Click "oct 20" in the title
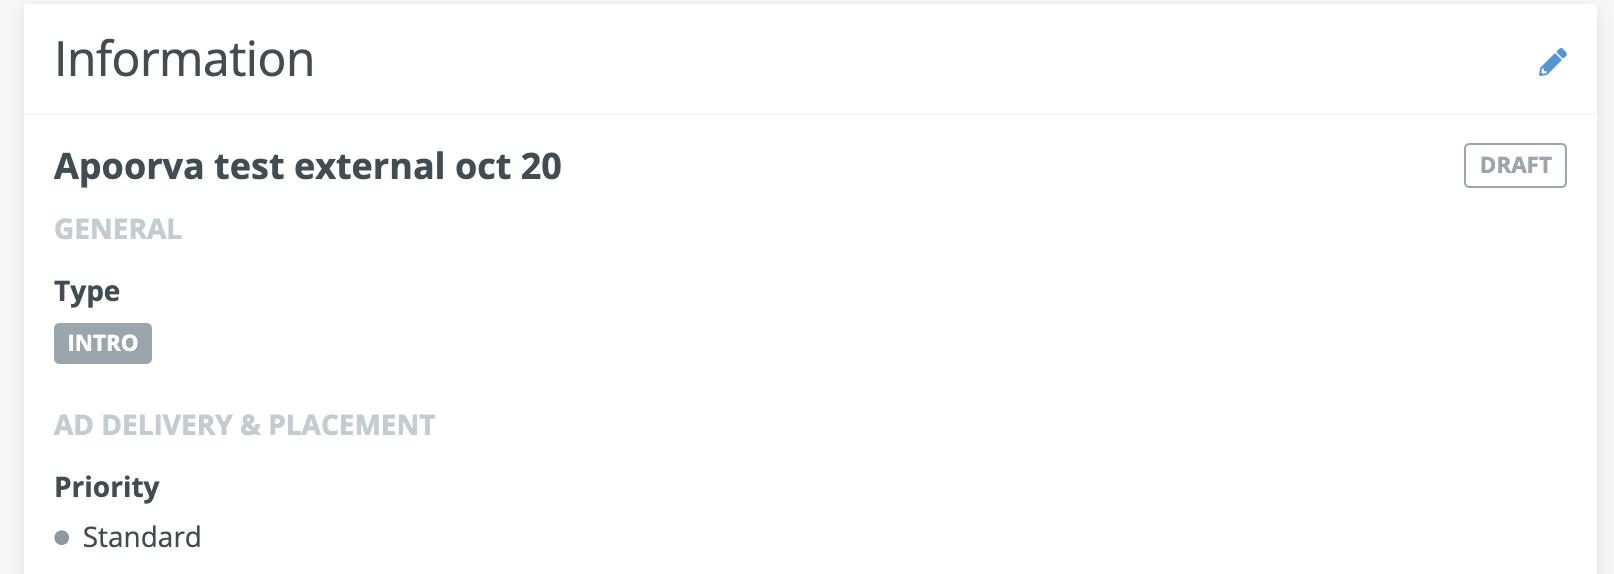 [x=508, y=166]
